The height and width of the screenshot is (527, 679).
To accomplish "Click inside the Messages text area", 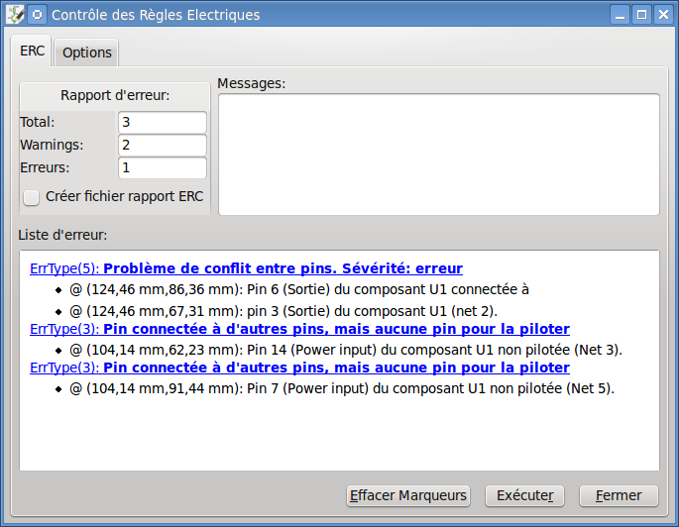I will [x=438, y=154].
